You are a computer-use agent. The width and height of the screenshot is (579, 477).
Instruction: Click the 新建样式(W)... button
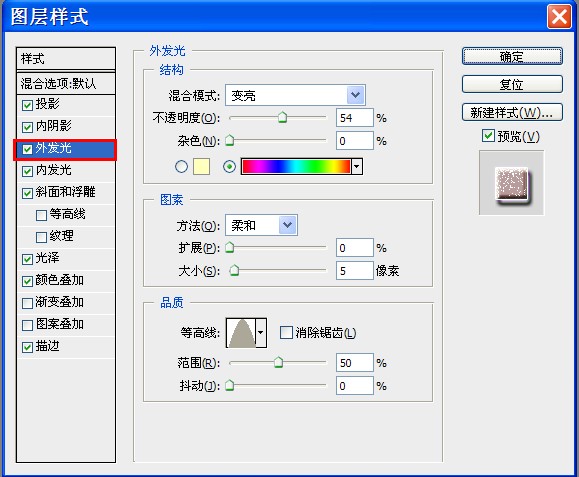[512, 112]
